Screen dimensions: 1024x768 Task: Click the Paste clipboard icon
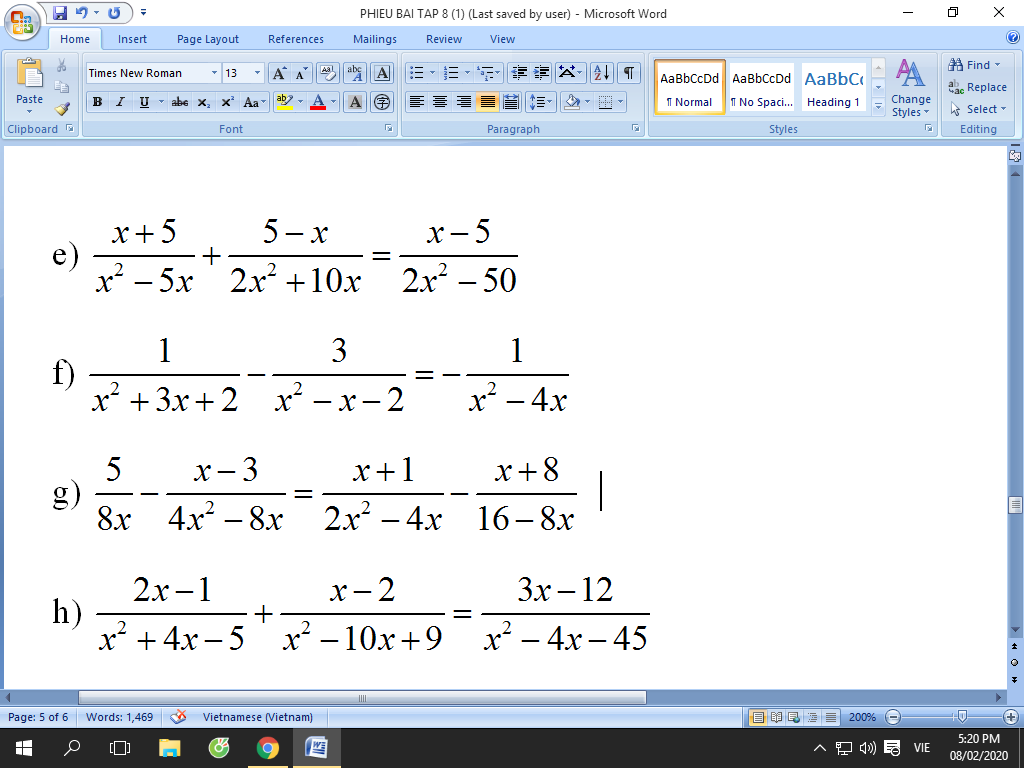[29, 73]
